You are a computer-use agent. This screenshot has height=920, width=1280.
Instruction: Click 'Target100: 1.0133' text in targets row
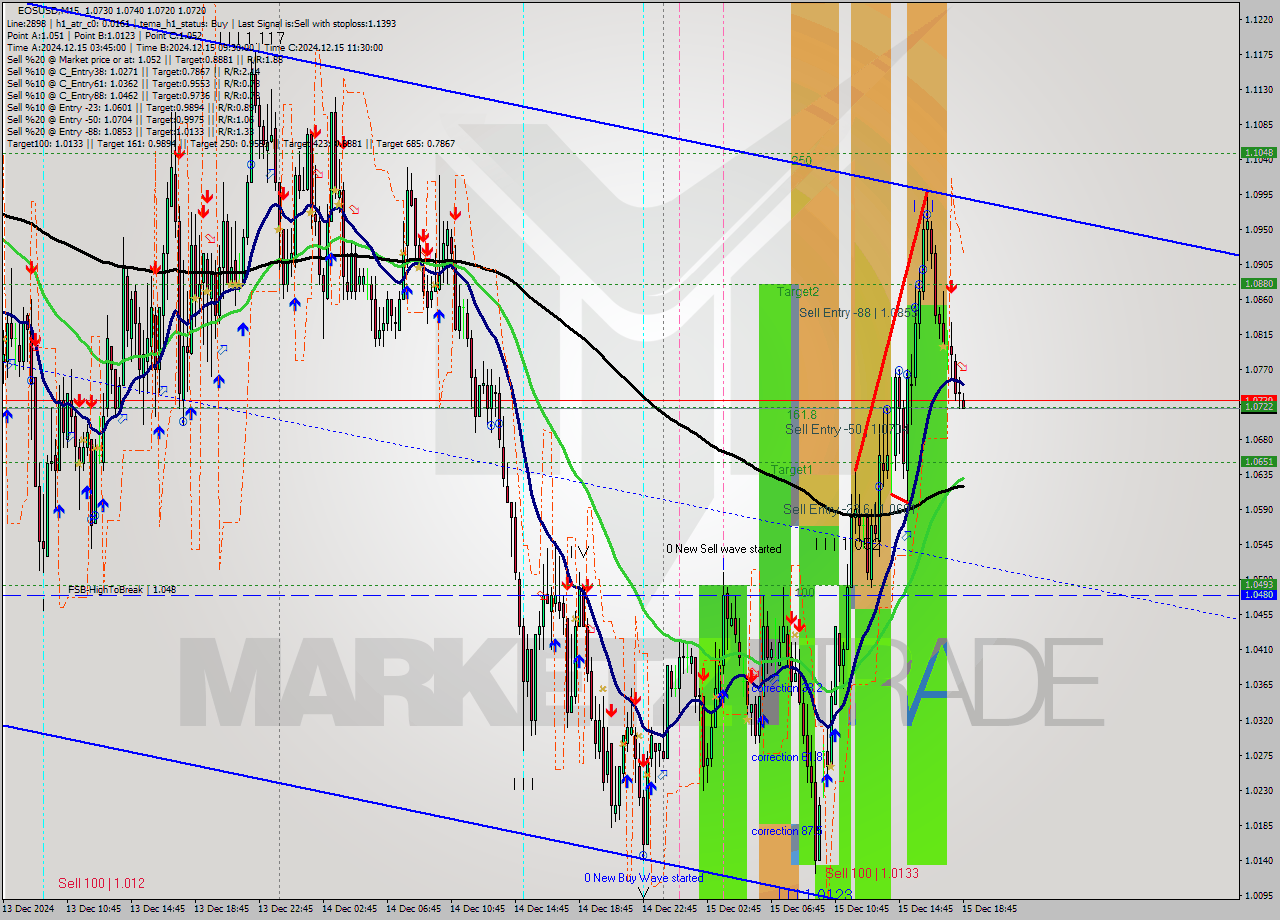click(45, 143)
